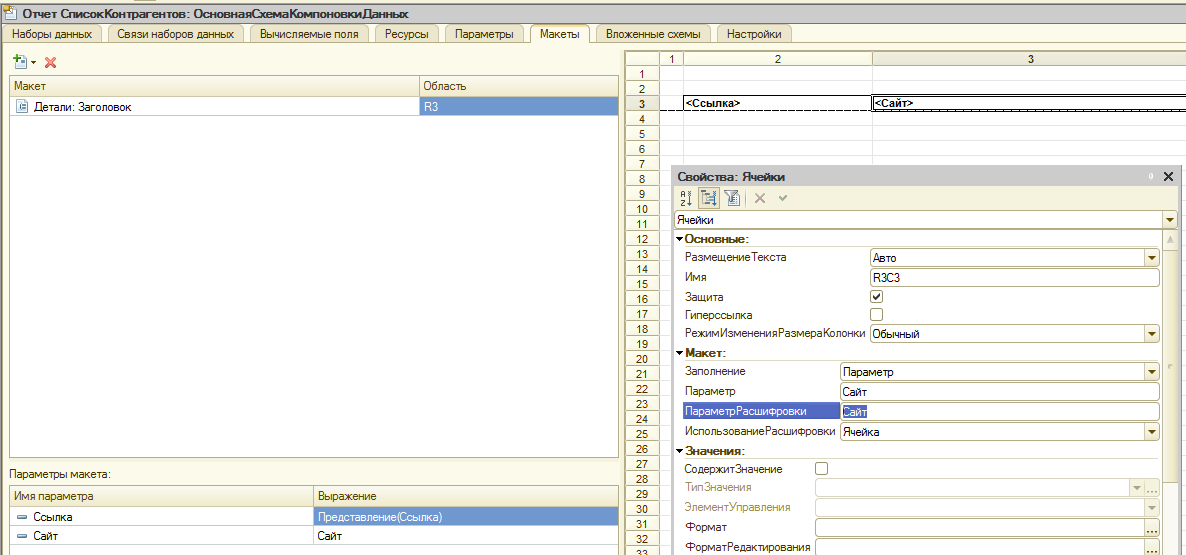Click the scroll-up arrow in the properties panel

click(x=1171, y=240)
